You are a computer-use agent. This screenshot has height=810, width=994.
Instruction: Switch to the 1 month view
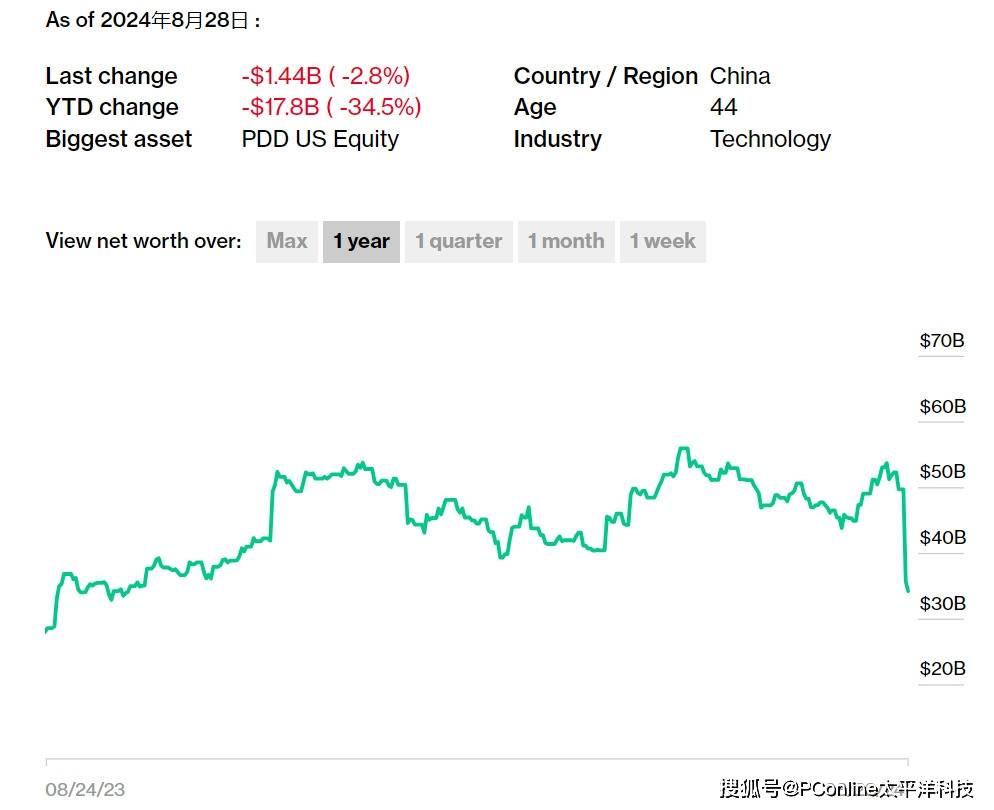point(566,242)
